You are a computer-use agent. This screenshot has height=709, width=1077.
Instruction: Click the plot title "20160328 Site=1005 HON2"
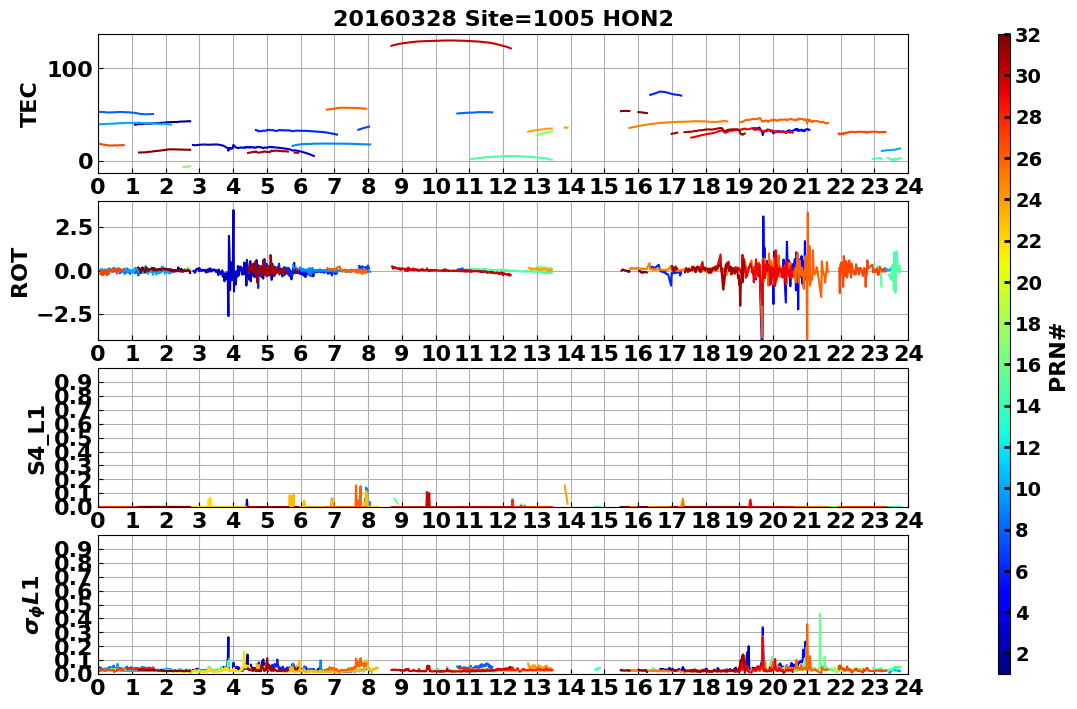click(503, 19)
